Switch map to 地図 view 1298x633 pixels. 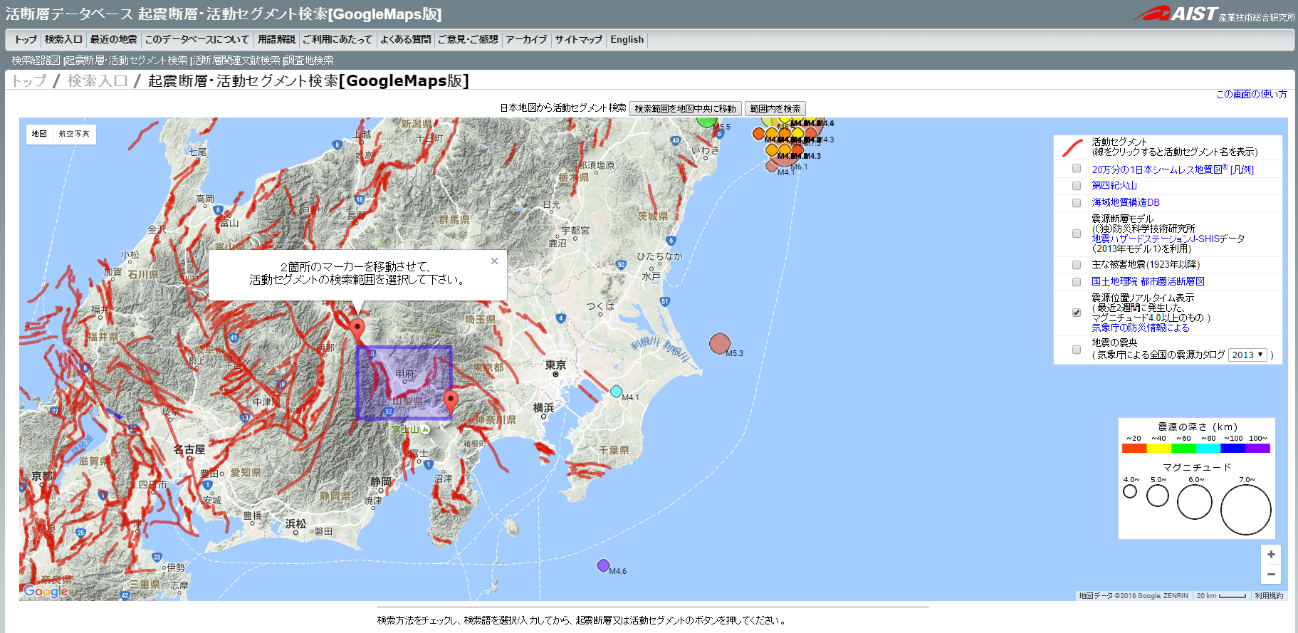39,133
